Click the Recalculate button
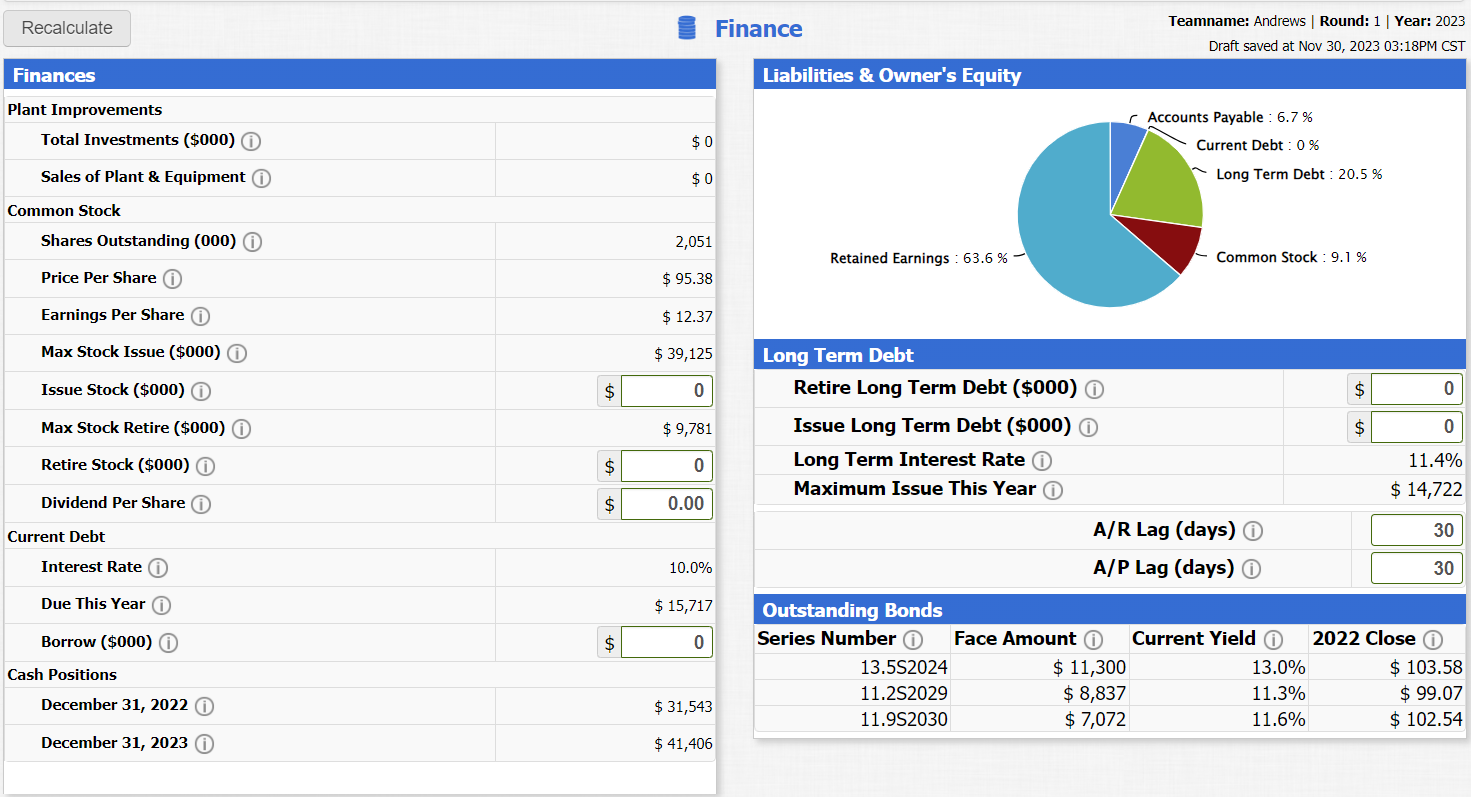 (67, 28)
